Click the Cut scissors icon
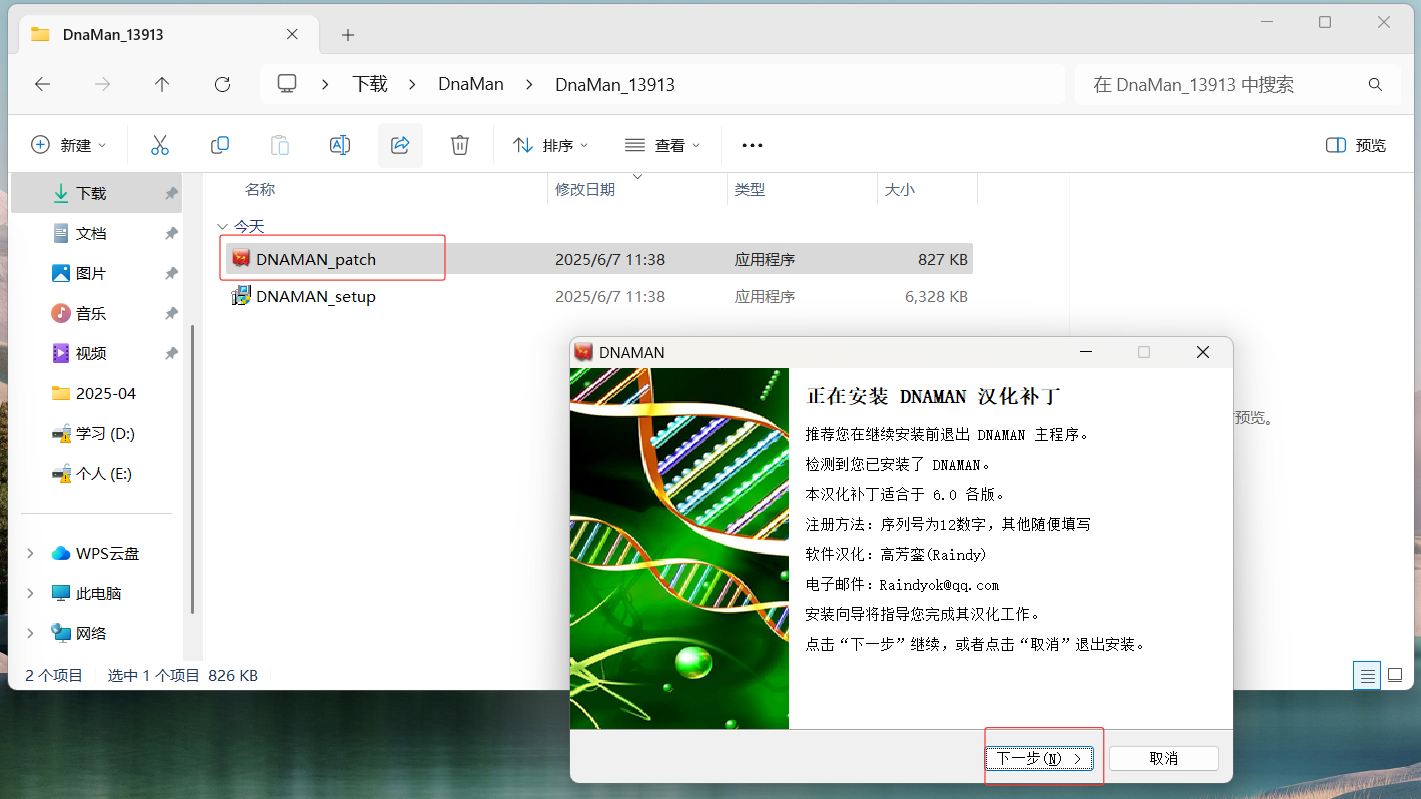 pos(160,145)
